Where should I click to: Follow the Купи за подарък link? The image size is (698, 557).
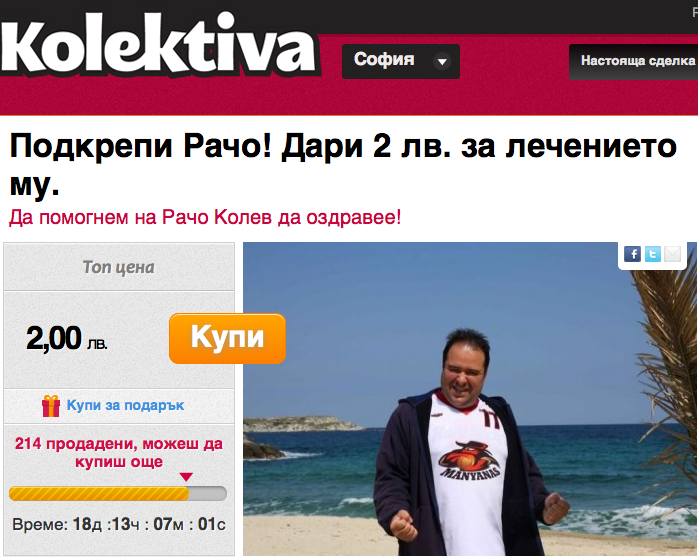pos(125,405)
